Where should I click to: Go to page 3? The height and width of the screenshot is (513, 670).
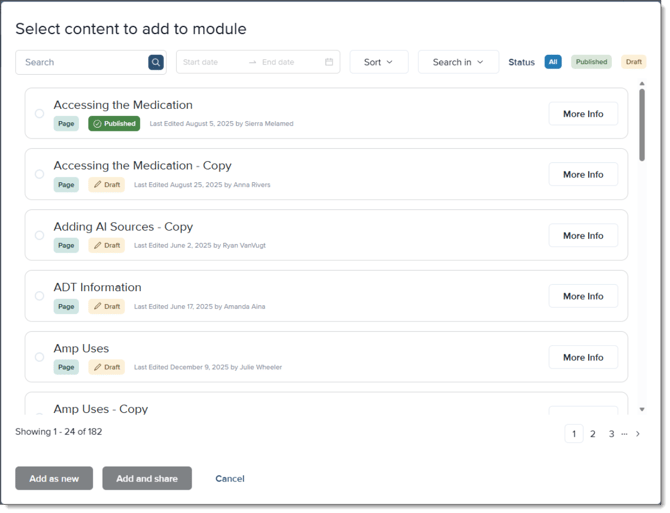(611, 434)
